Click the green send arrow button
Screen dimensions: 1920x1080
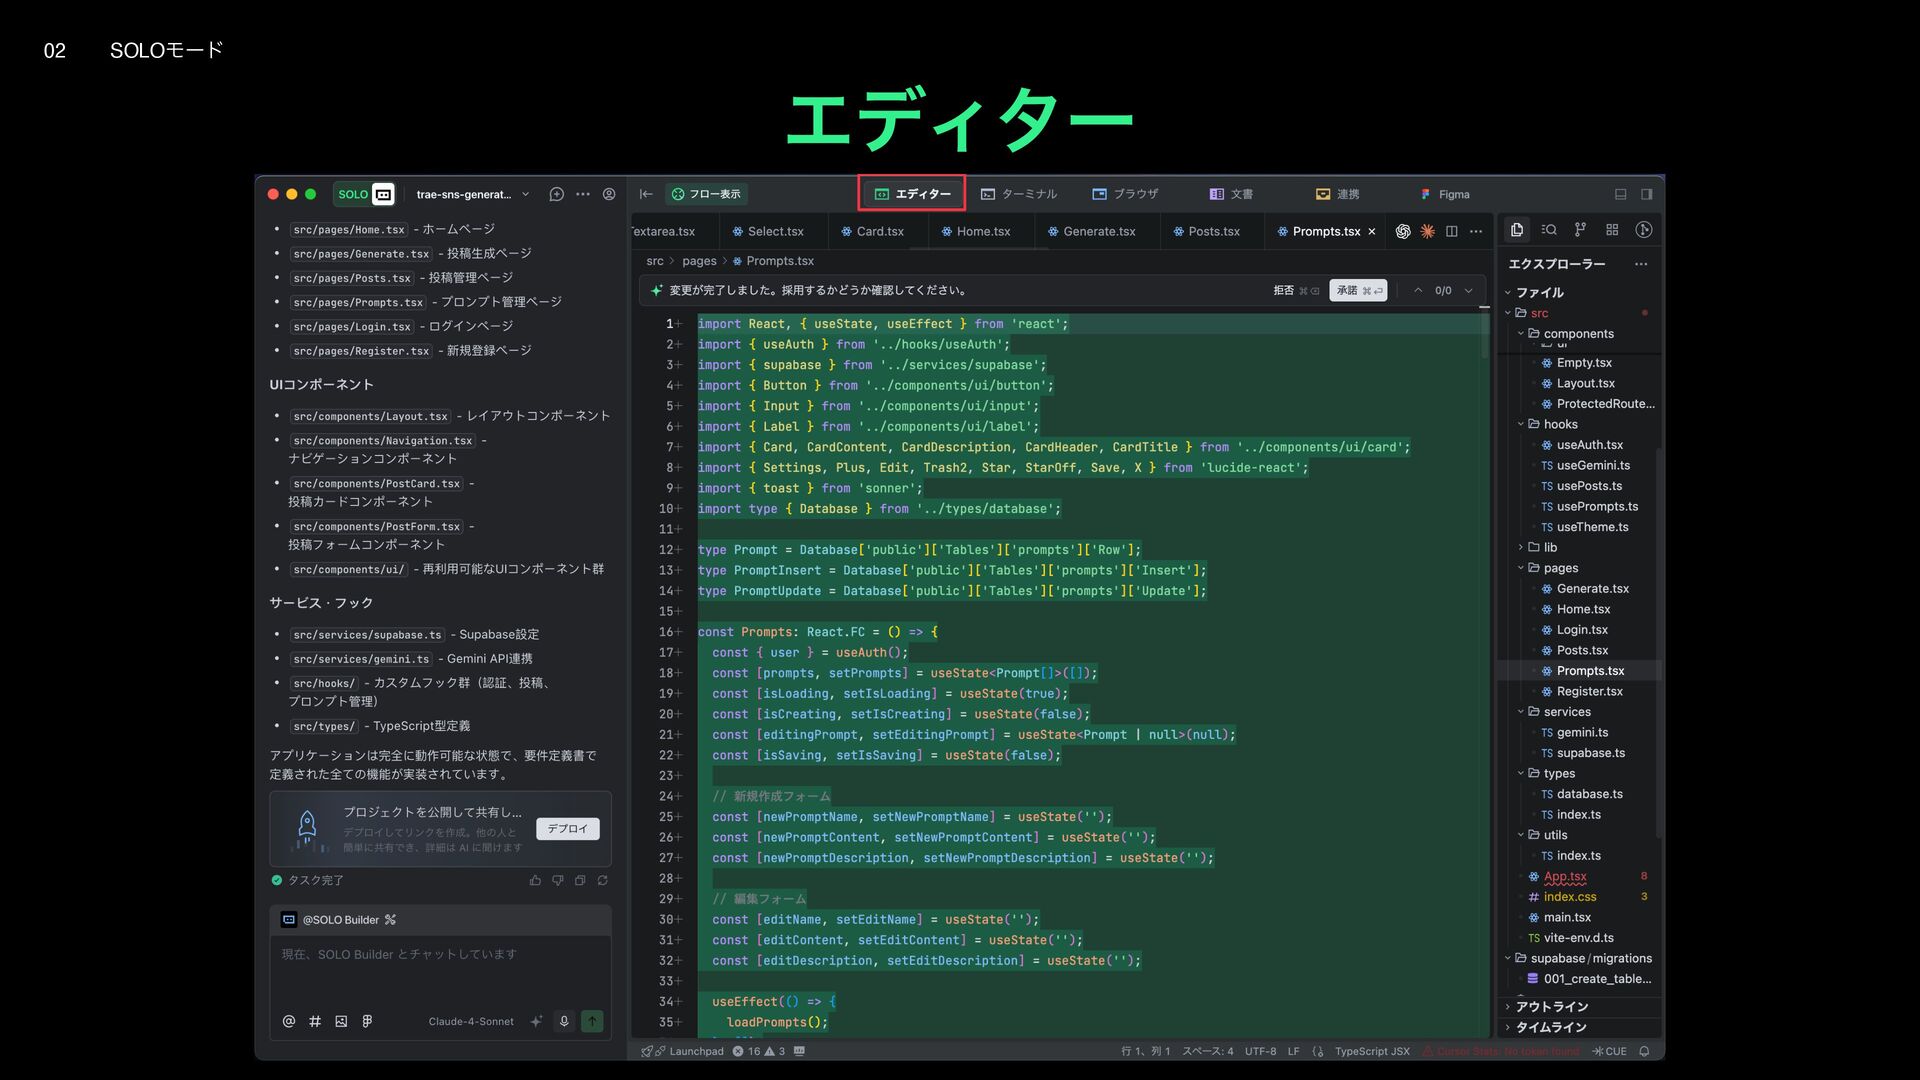[592, 1021]
